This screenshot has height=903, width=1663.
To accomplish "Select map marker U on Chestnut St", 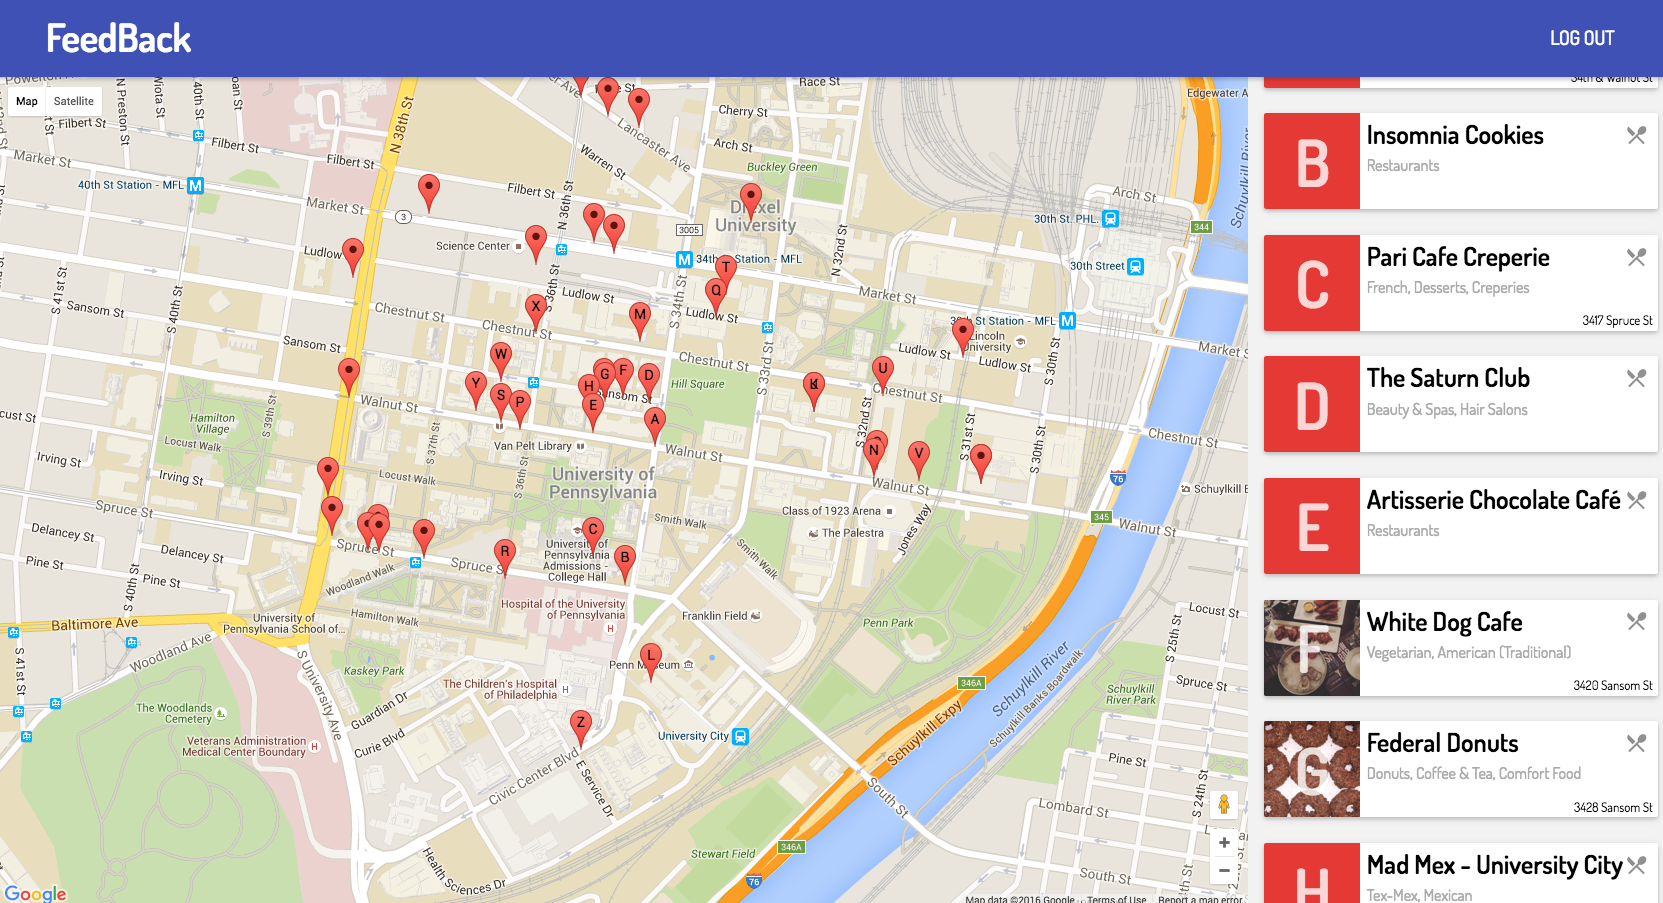I will pos(882,374).
